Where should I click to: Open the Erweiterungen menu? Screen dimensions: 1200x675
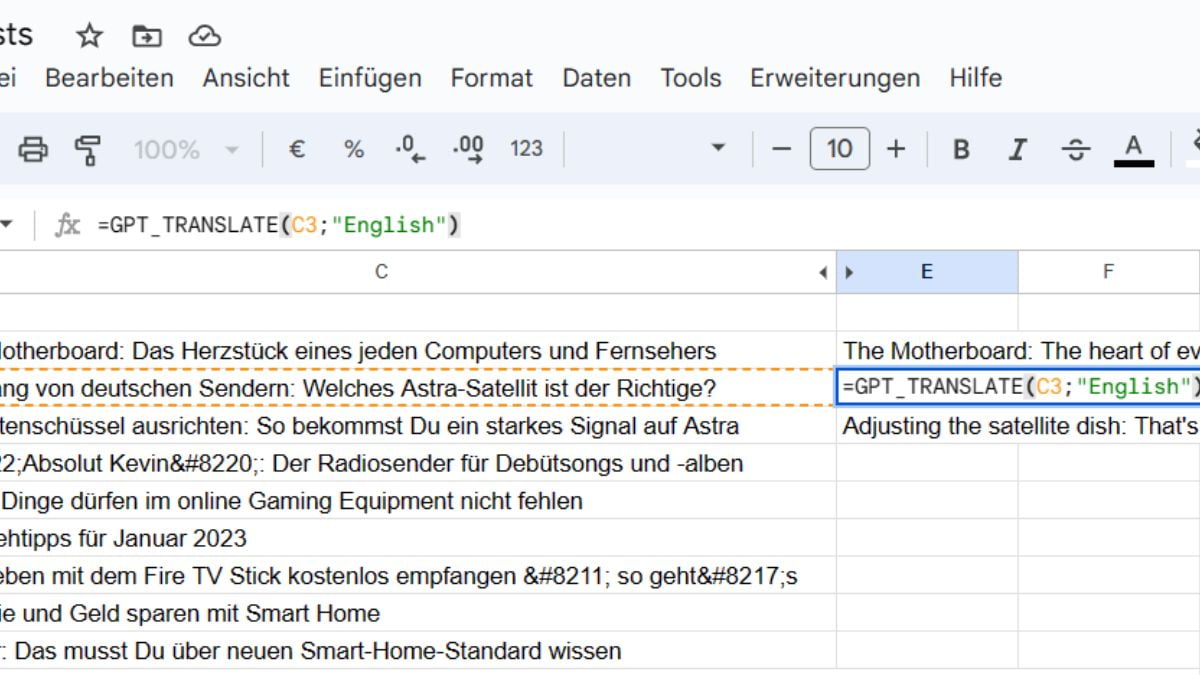(x=834, y=78)
